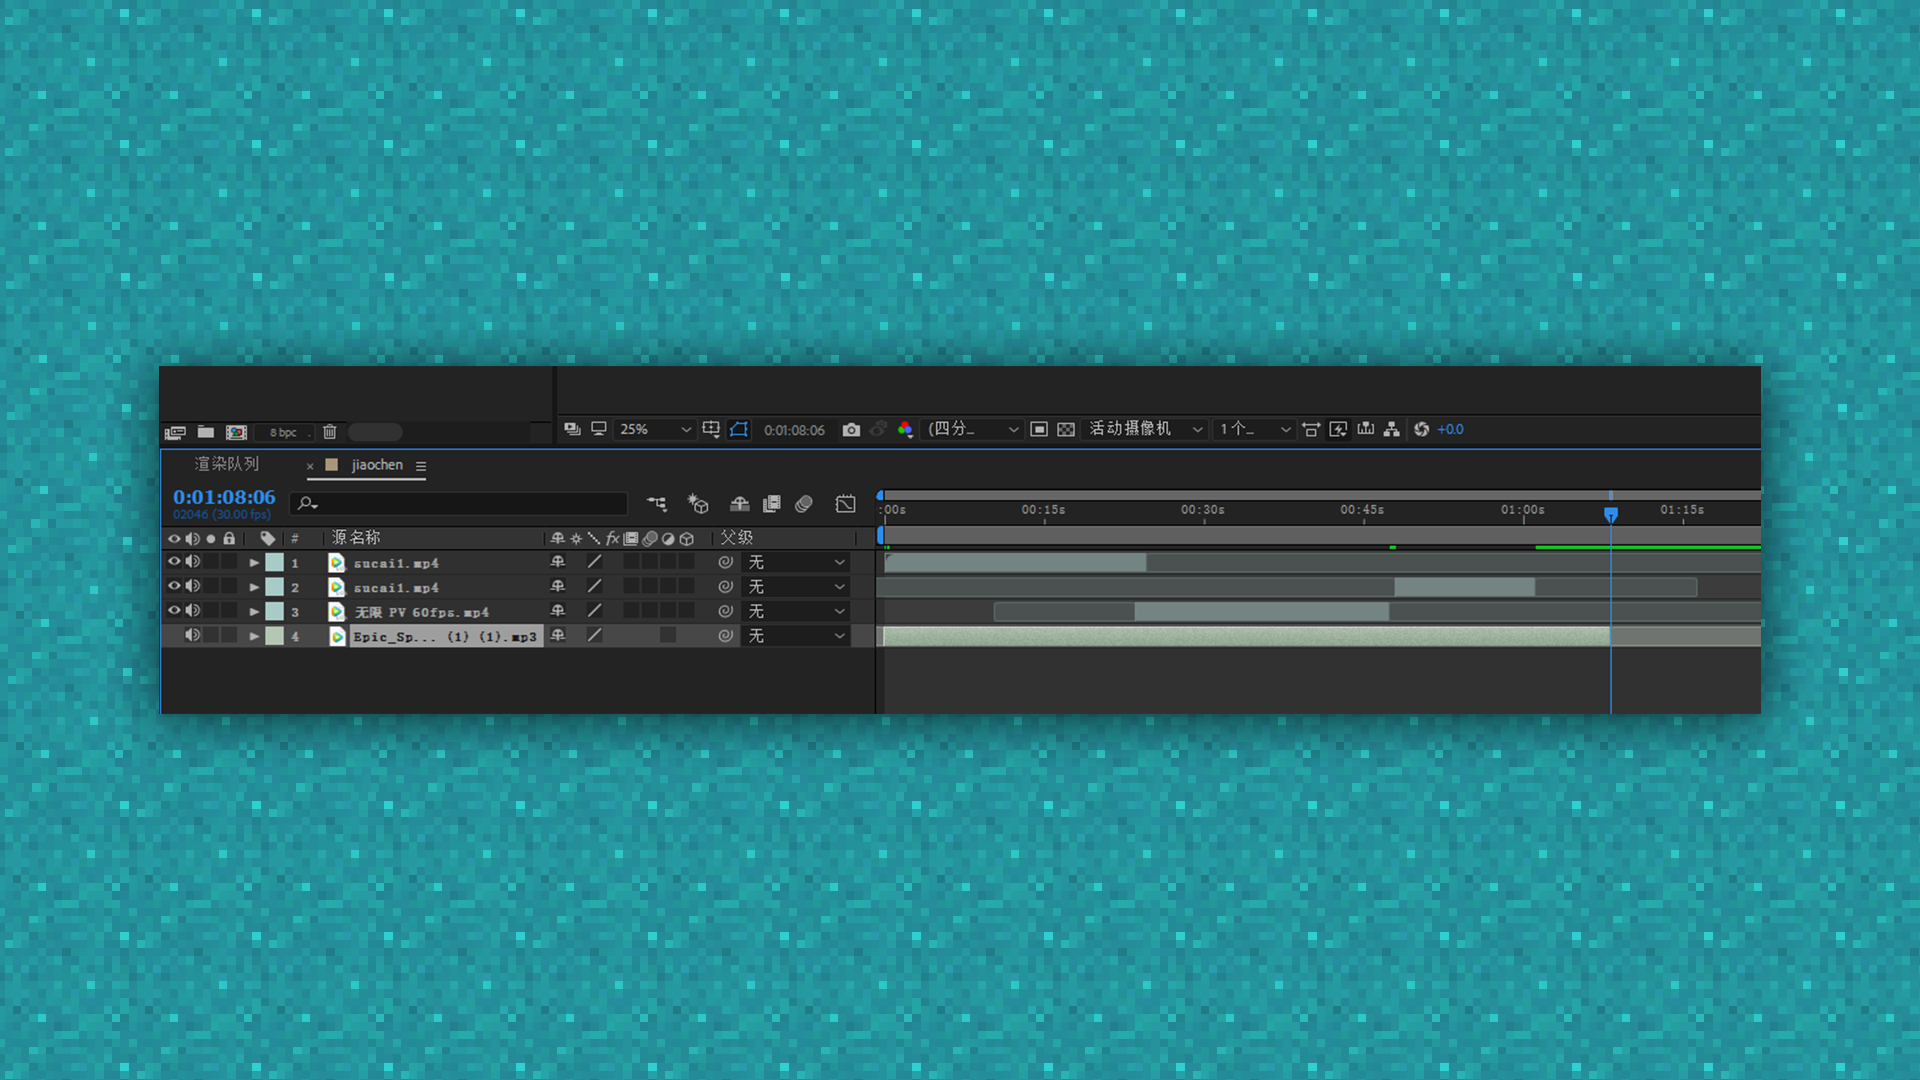This screenshot has width=1920, height=1080.
Task: Open parent dropdown for 无限 PV 60fps.mp4
Action: 796,611
